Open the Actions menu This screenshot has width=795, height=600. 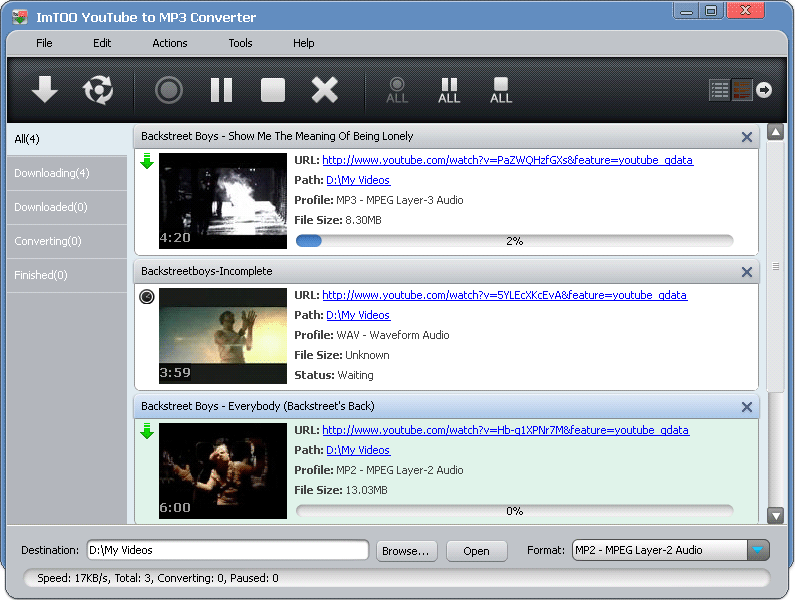(170, 43)
